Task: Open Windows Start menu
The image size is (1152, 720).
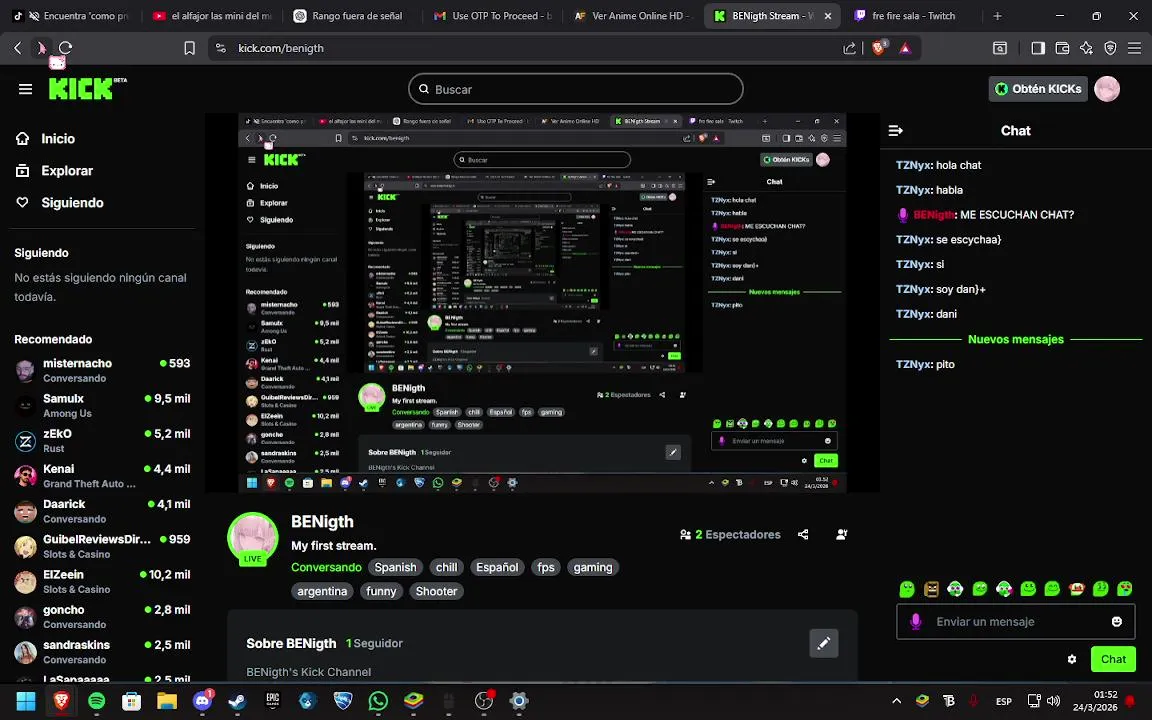Action: point(26,701)
